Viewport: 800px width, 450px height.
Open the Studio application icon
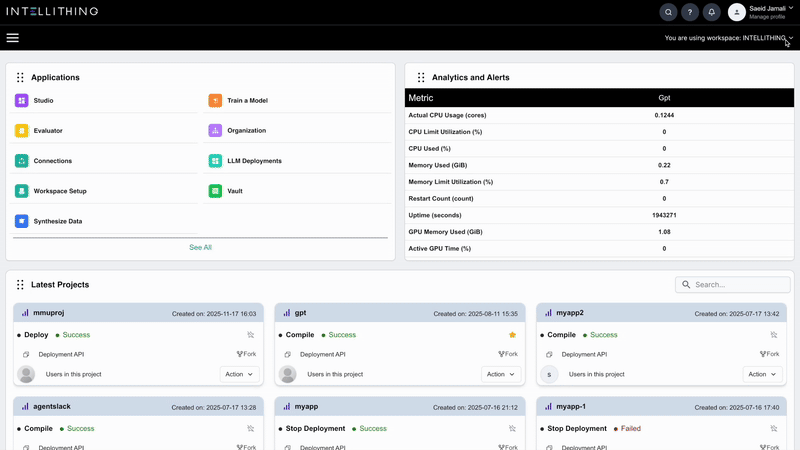pyautogui.click(x=22, y=101)
